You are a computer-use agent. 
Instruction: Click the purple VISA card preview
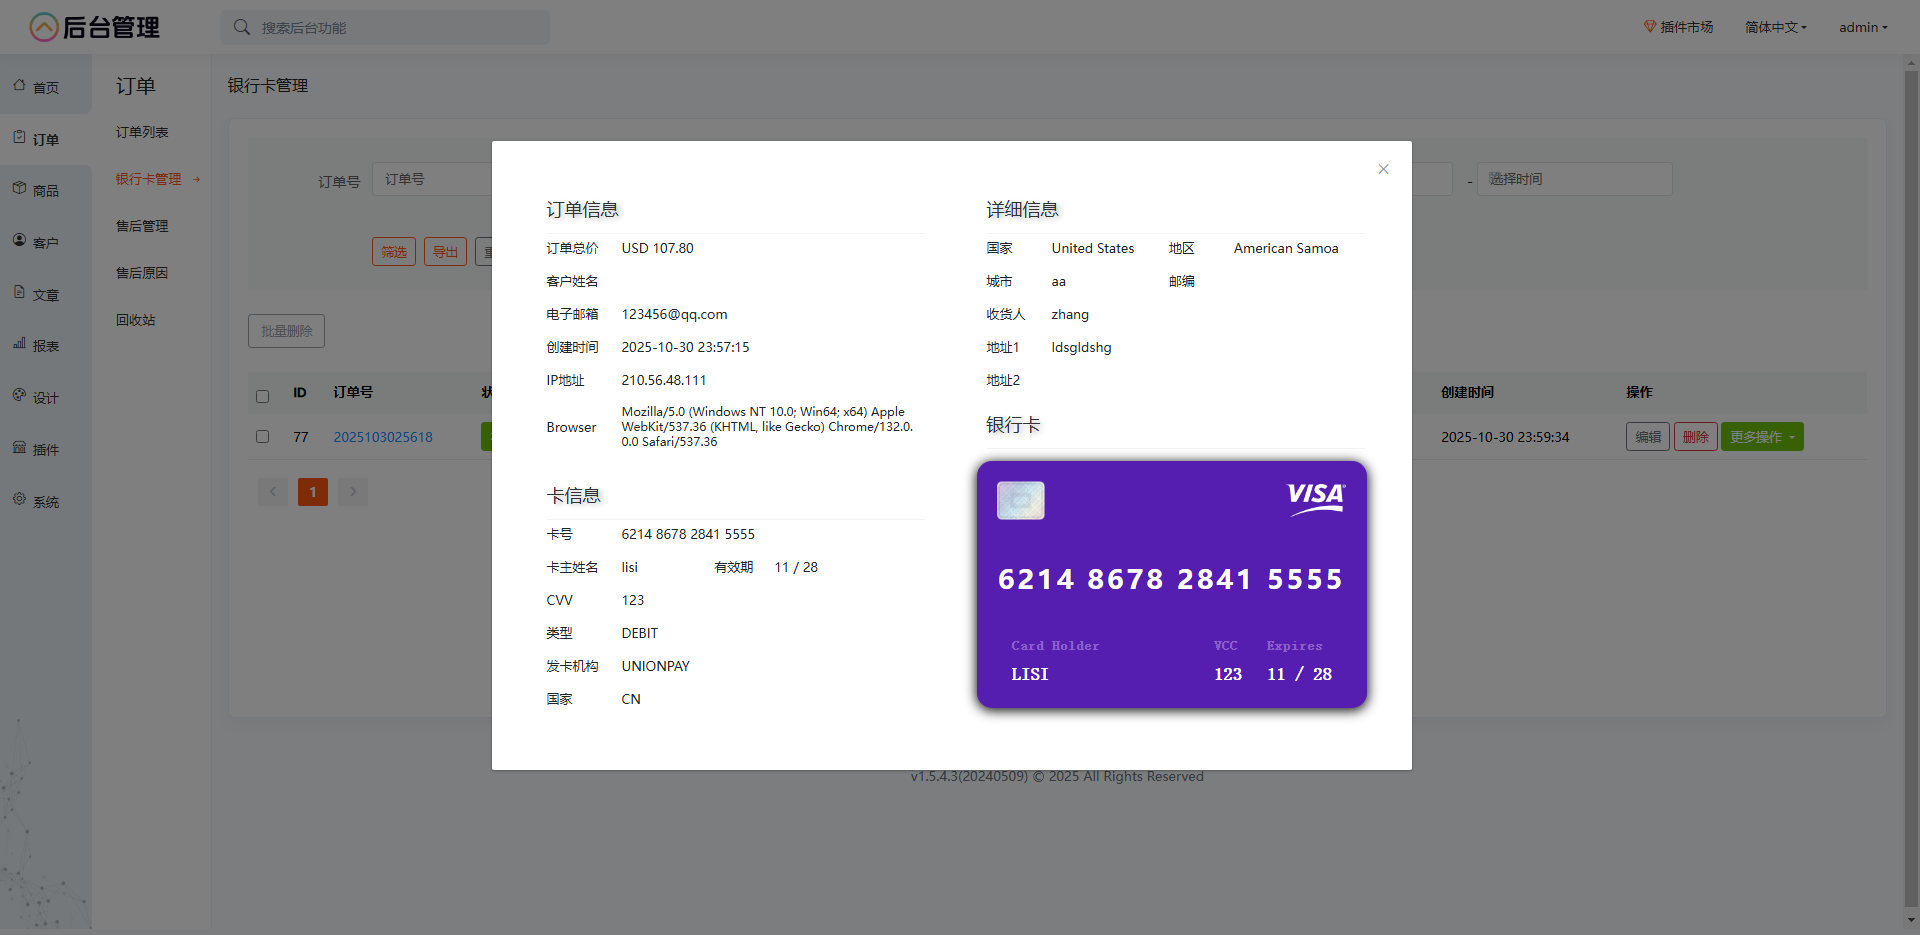point(1171,585)
